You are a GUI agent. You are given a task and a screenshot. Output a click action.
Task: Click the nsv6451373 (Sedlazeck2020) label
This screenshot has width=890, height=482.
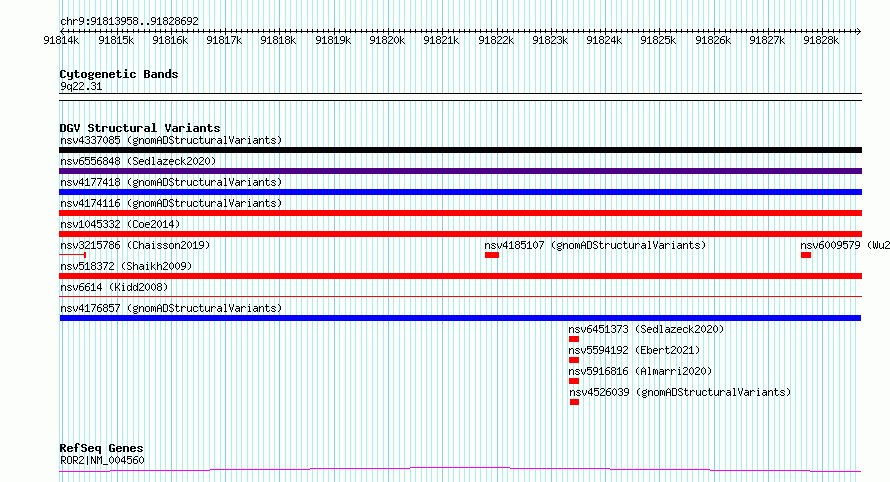point(646,329)
